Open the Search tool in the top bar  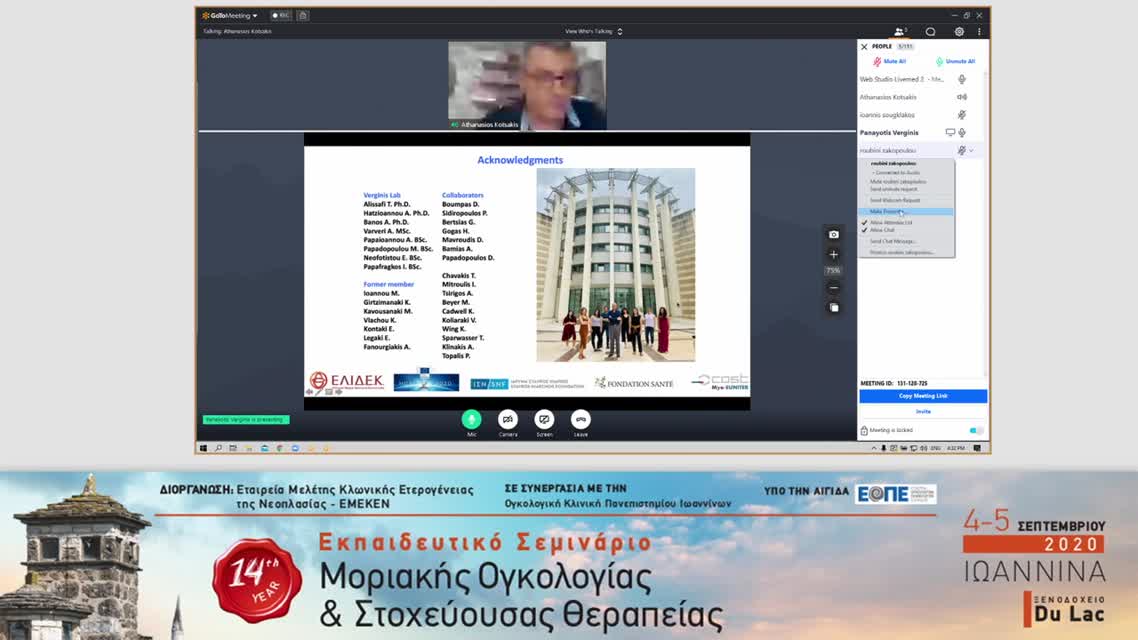[x=929, y=31]
